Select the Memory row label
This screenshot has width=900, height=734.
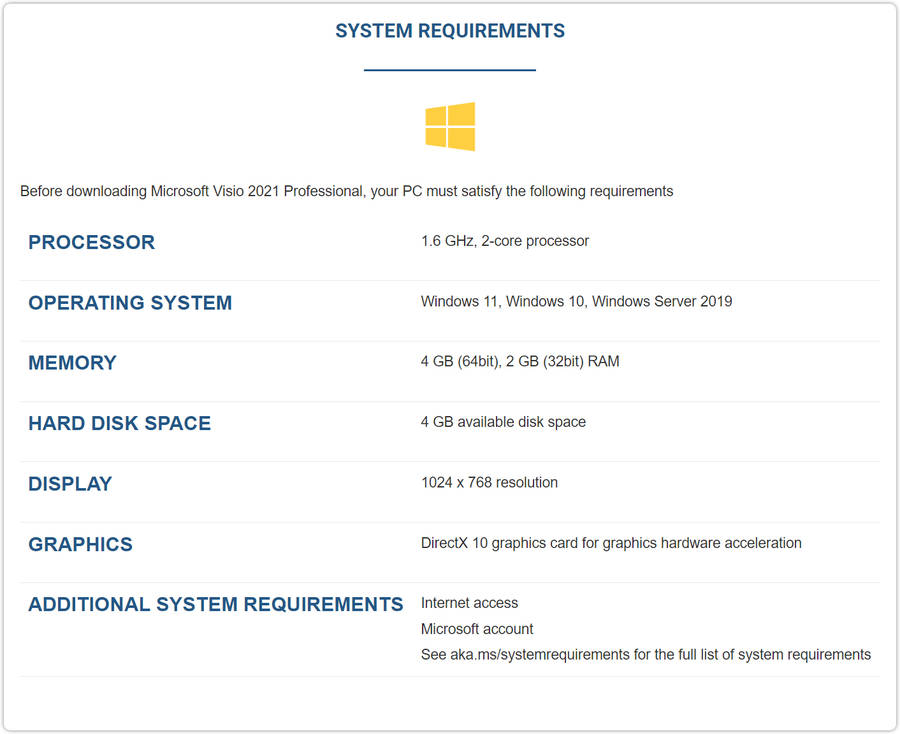coord(72,363)
